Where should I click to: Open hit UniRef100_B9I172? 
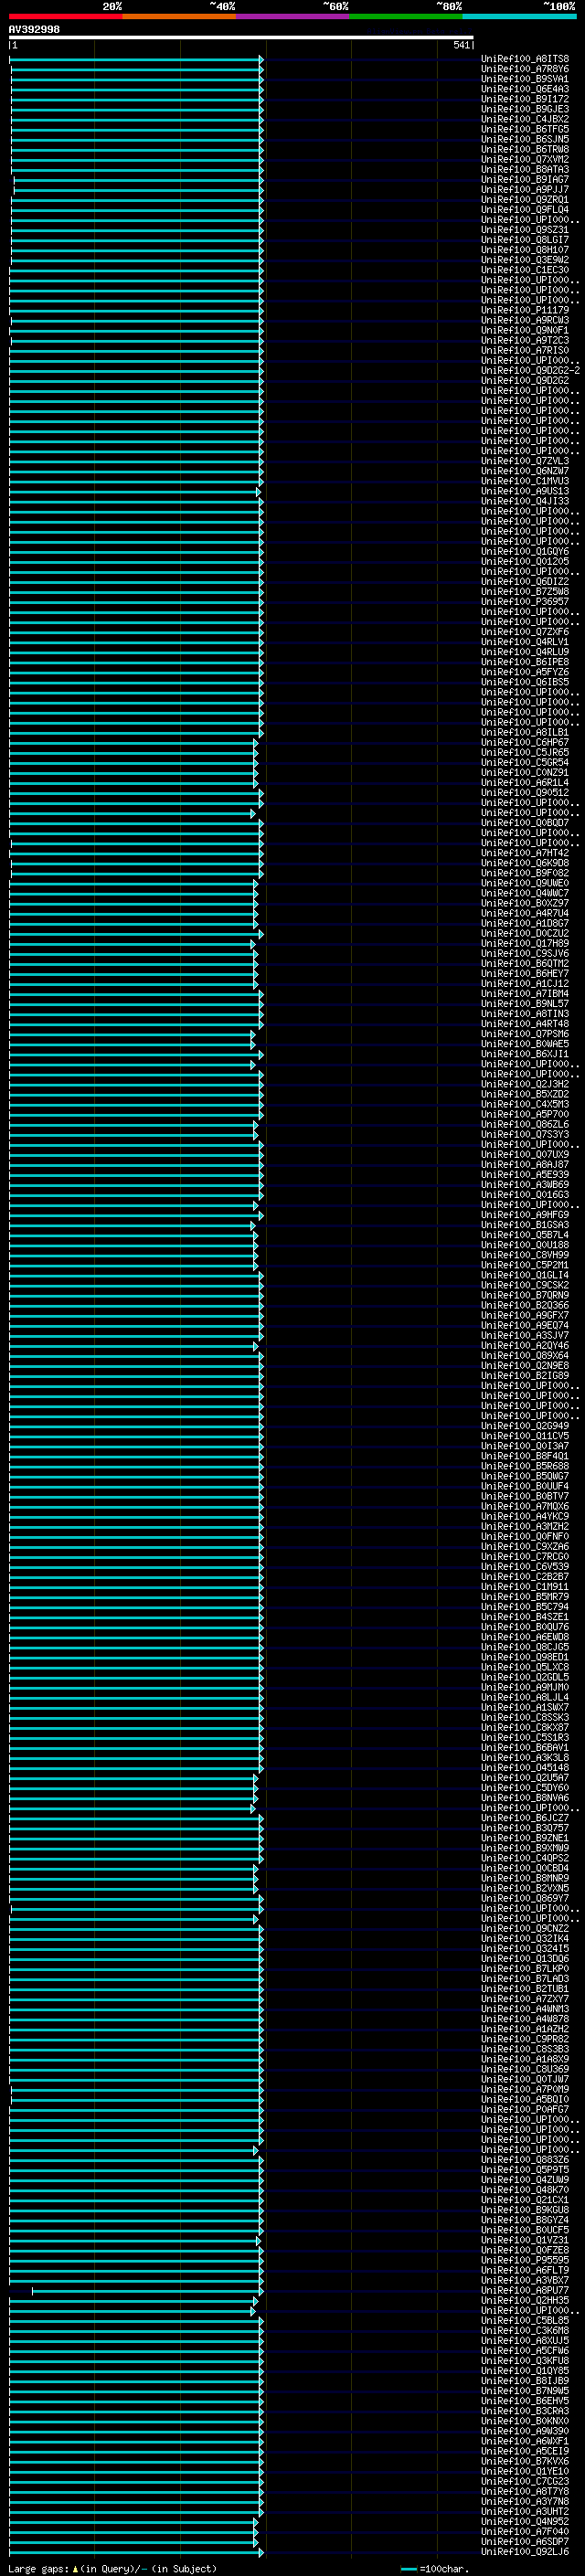point(525,99)
